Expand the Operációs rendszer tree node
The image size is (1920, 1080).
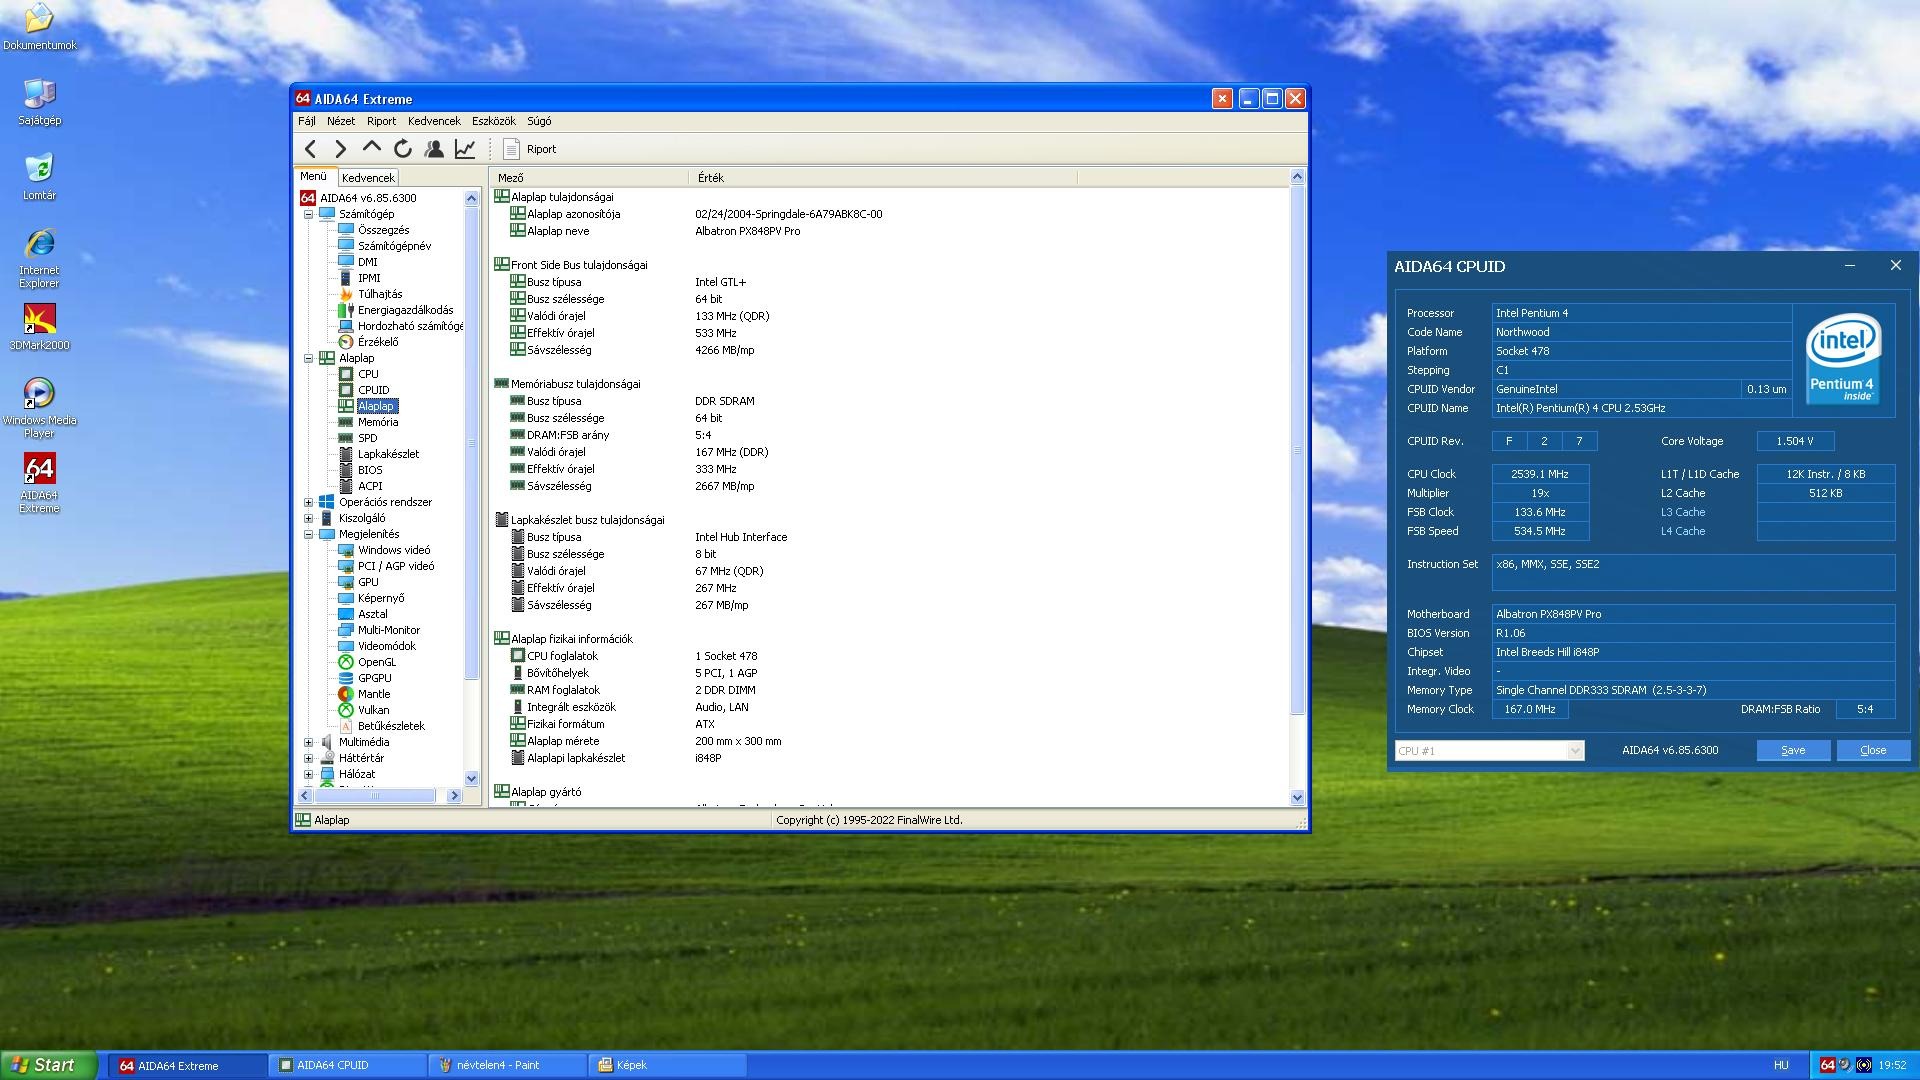pos(308,502)
